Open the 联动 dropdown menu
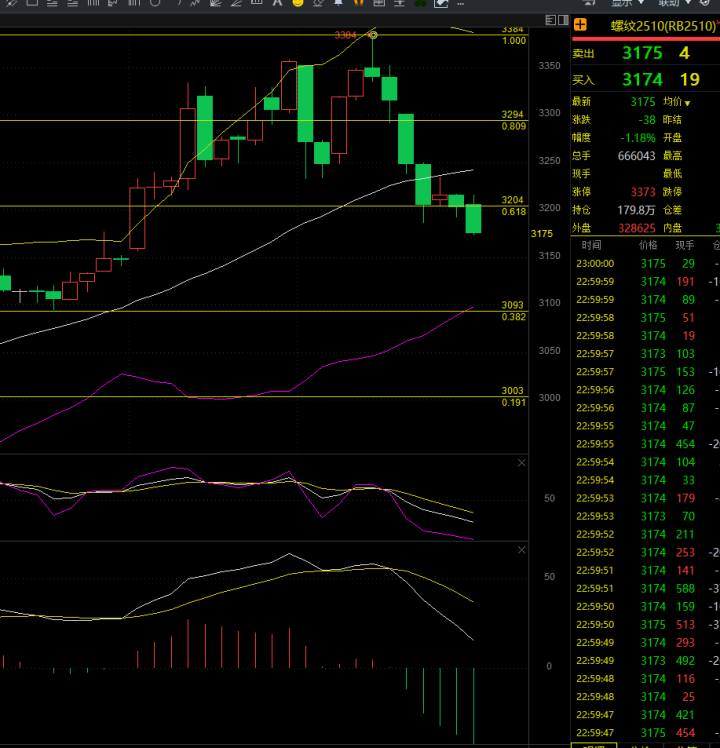Image resolution: width=720 pixels, height=748 pixels. (x=673, y=3)
